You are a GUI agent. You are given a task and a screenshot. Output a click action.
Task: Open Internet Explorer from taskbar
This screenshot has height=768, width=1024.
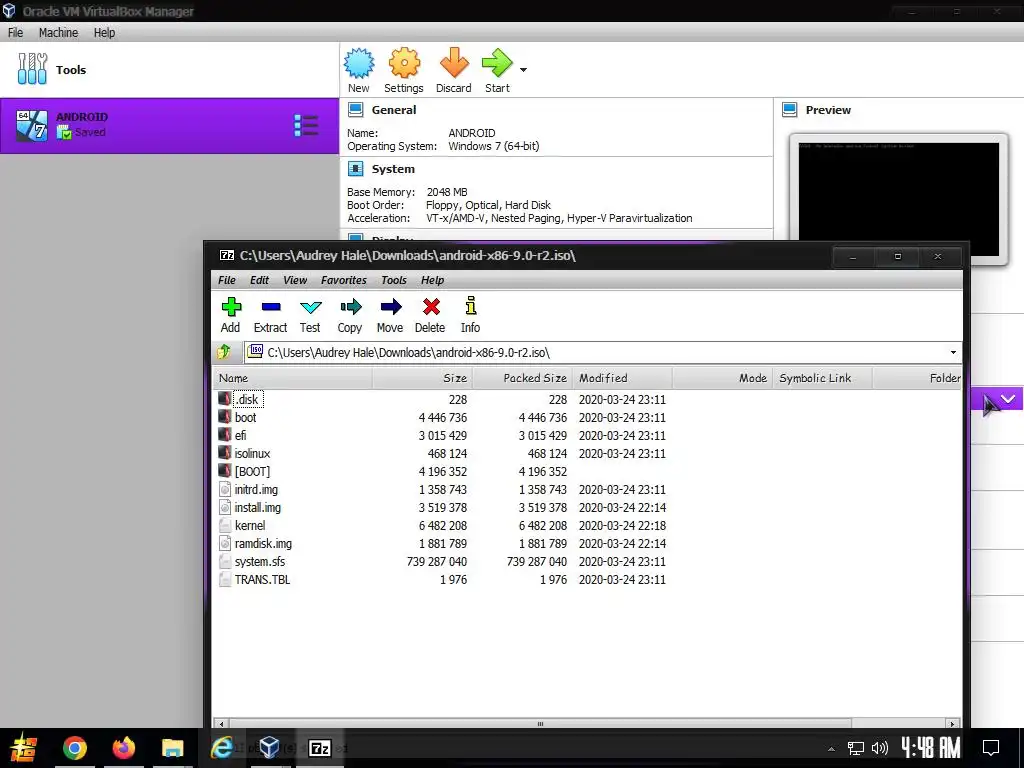pos(221,748)
